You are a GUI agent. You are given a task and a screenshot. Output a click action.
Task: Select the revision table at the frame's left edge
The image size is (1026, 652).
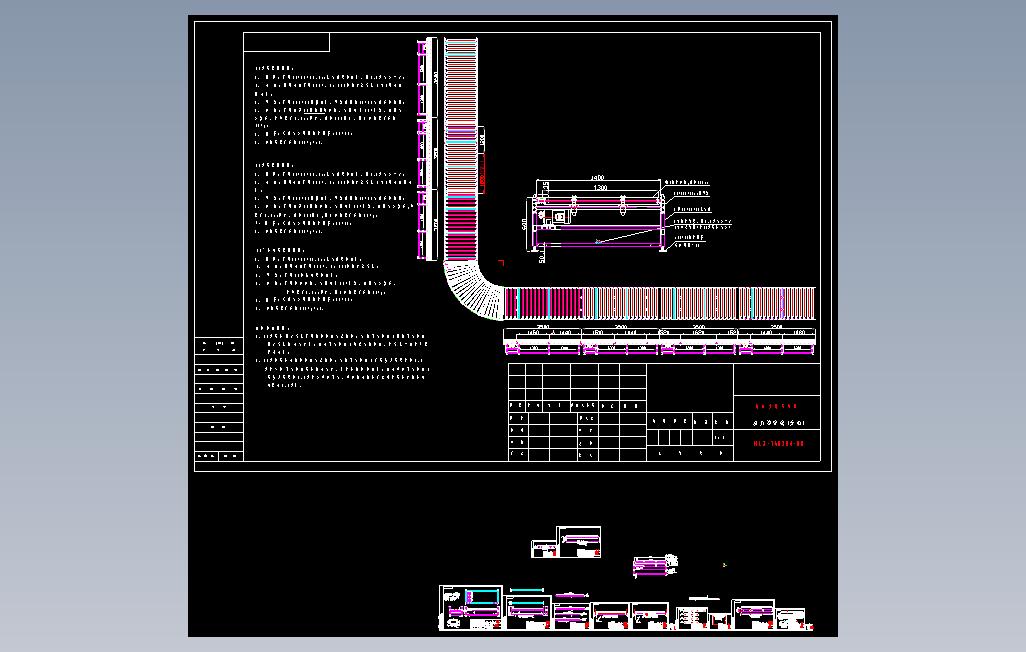219,399
